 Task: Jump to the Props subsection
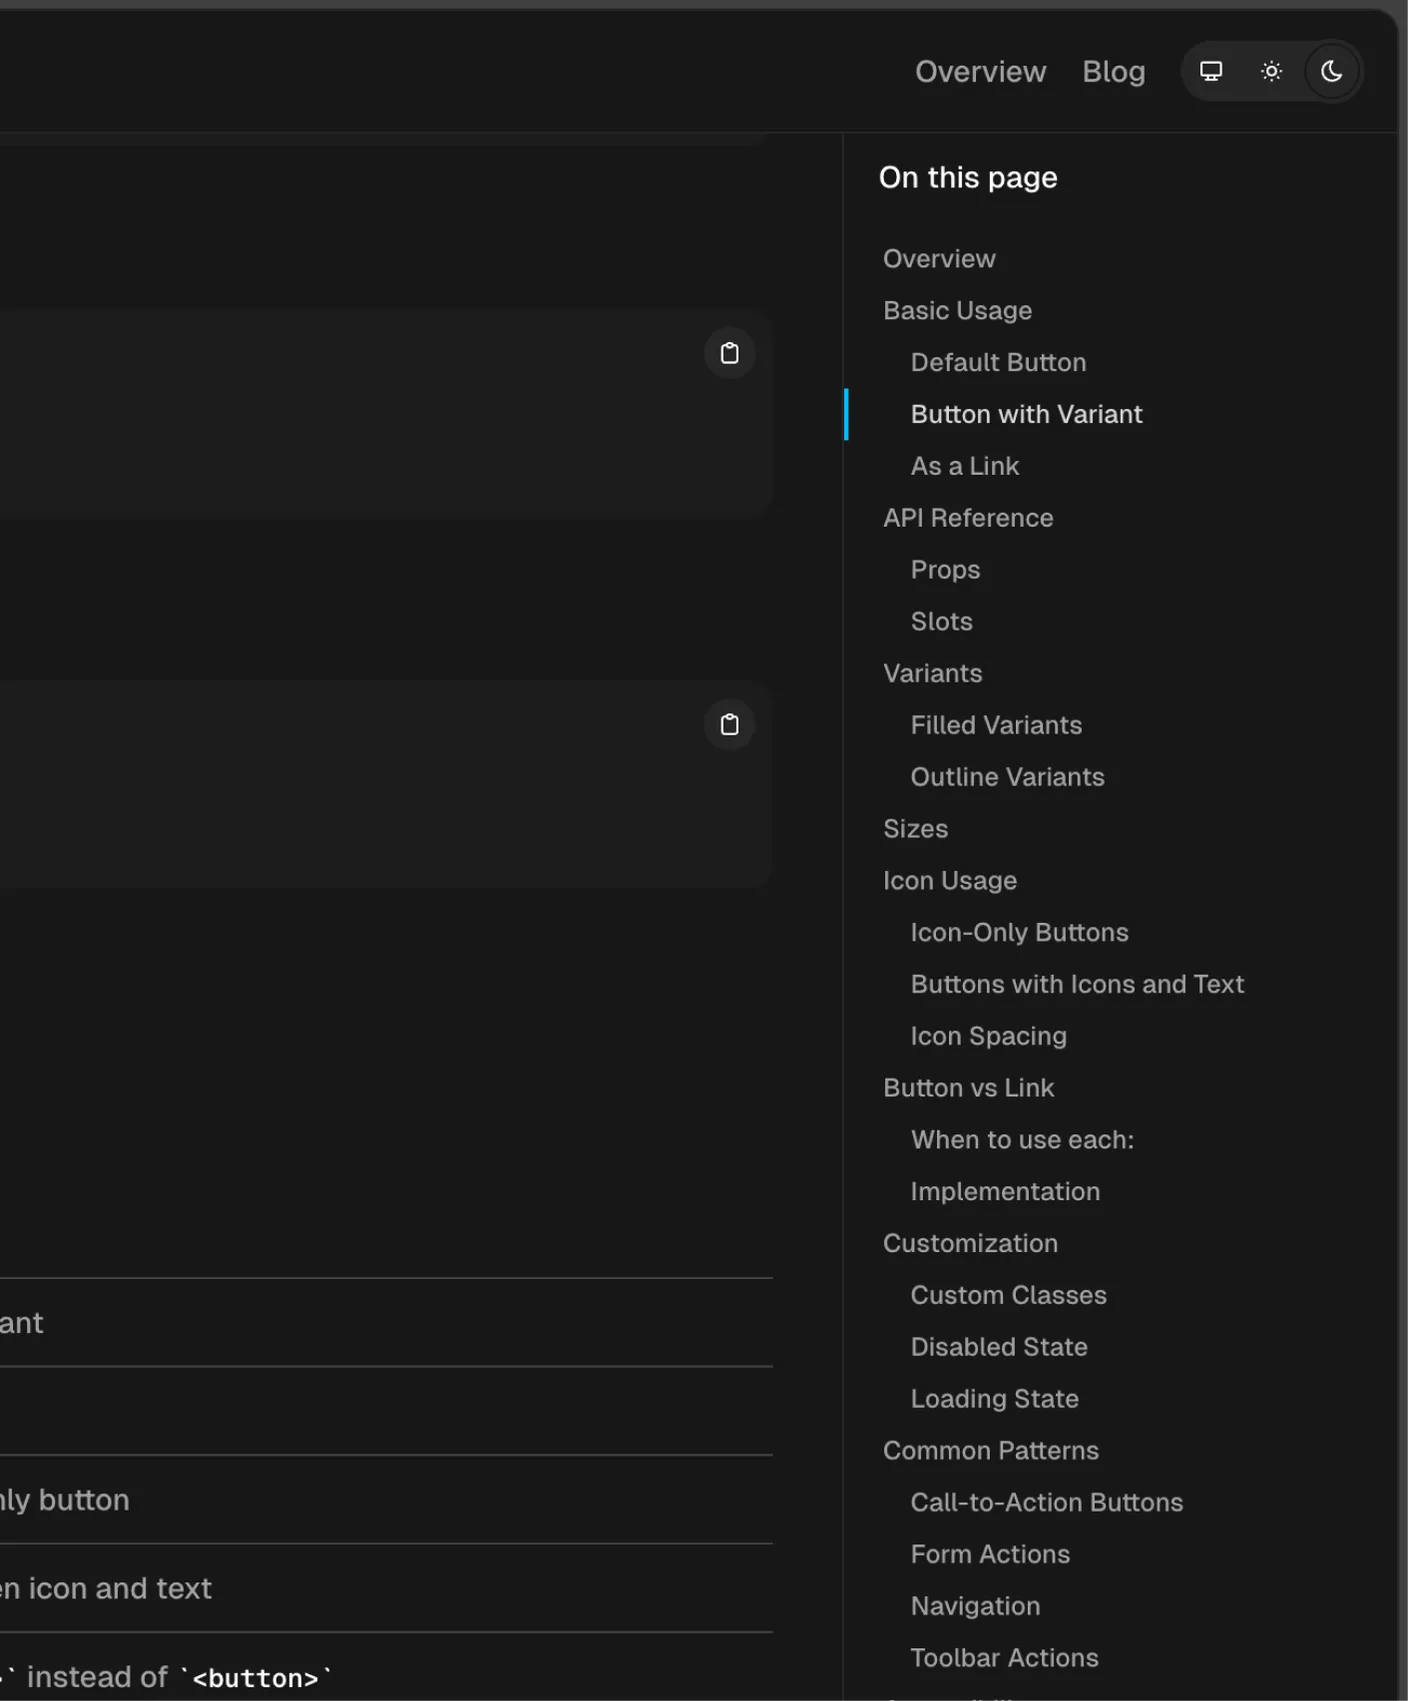tap(945, 570)
